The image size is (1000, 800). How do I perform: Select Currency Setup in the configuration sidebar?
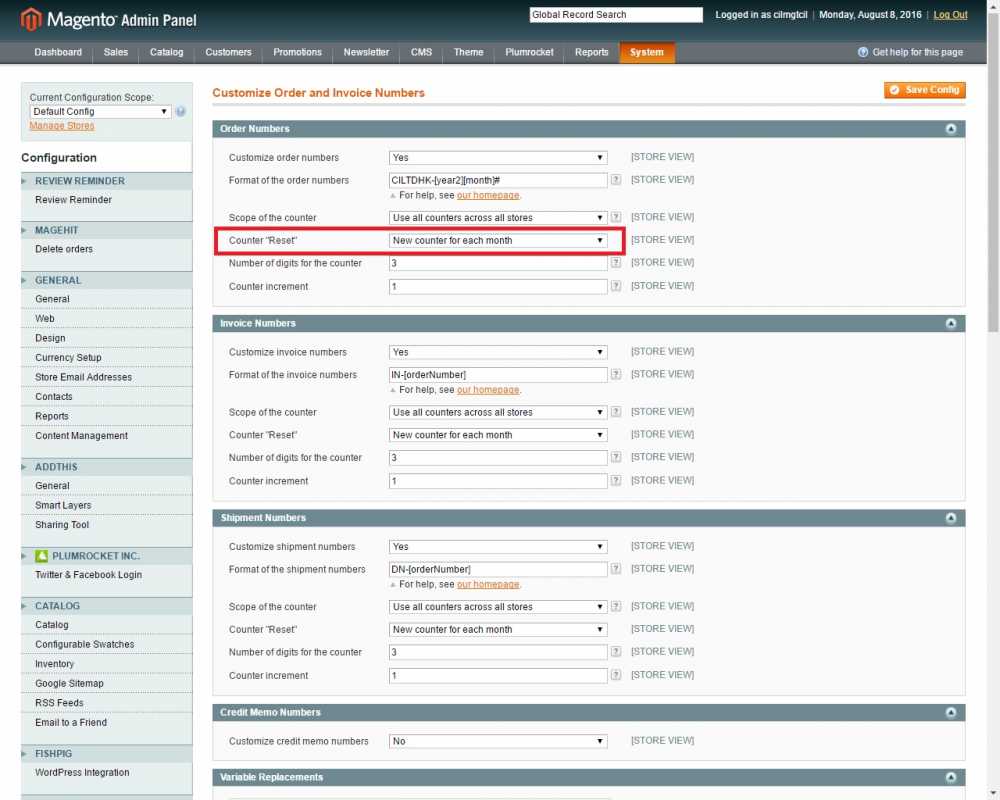[x=68, y=358]
